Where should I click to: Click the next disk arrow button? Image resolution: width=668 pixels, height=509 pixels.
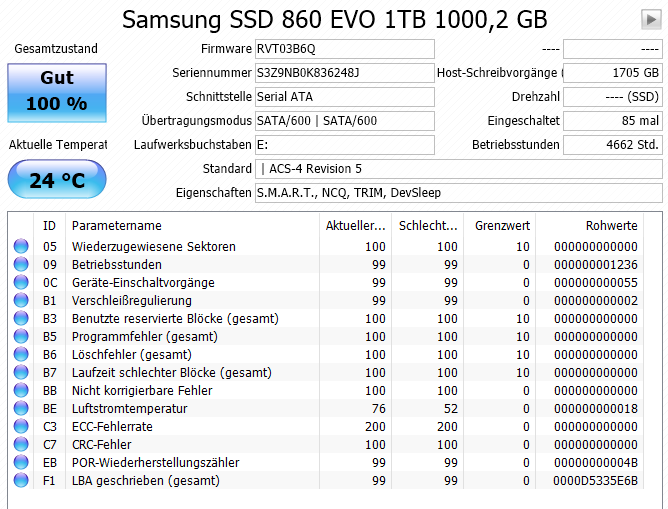tap(651, 20)
